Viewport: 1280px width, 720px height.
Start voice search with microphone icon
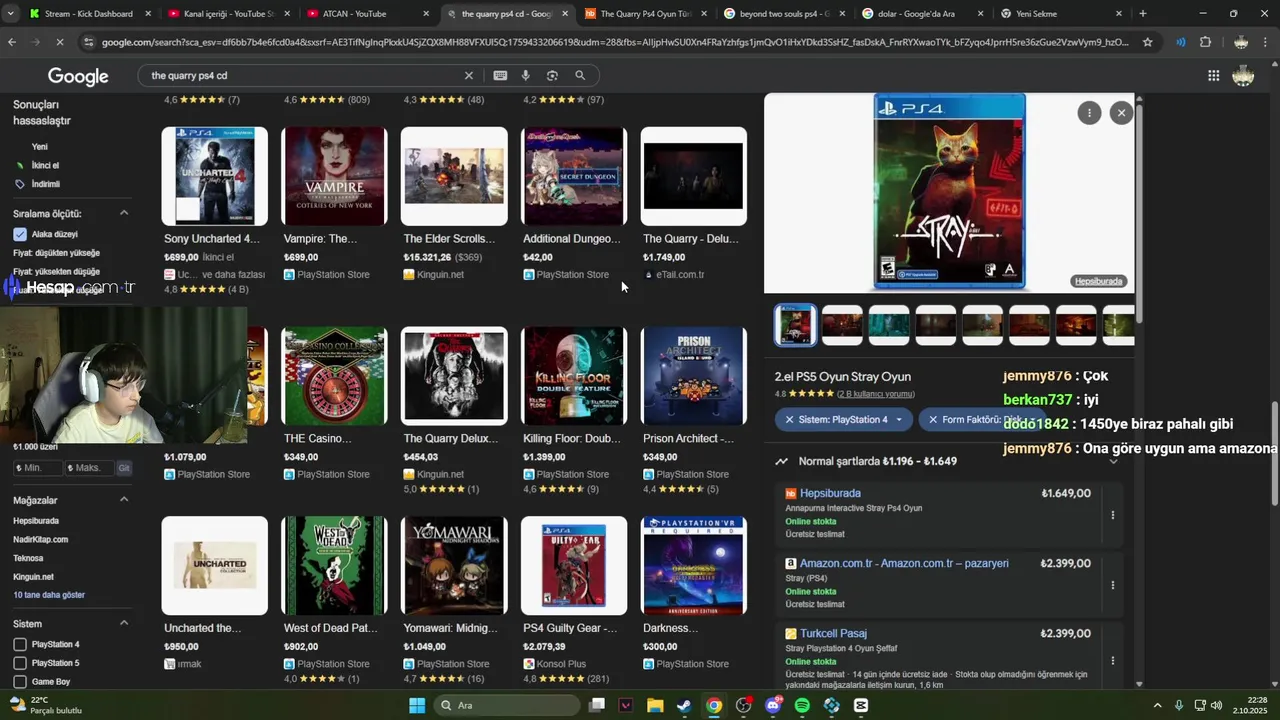click(526, 75)
